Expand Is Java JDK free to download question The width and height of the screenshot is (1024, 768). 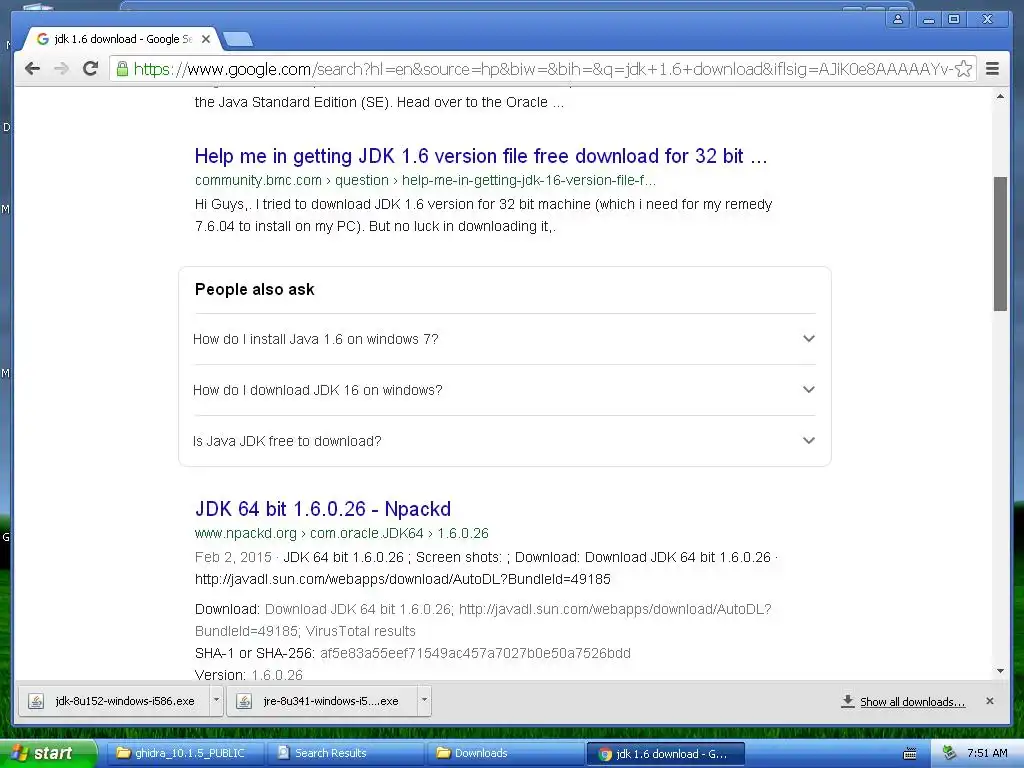pyautogui.click(x=504, y=441)
